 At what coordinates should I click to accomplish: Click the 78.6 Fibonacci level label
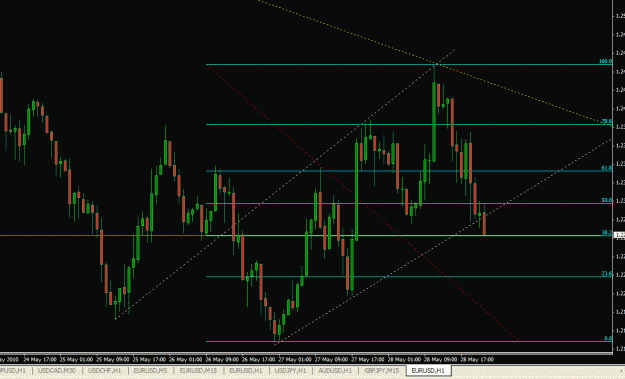[x=606, y=121]
